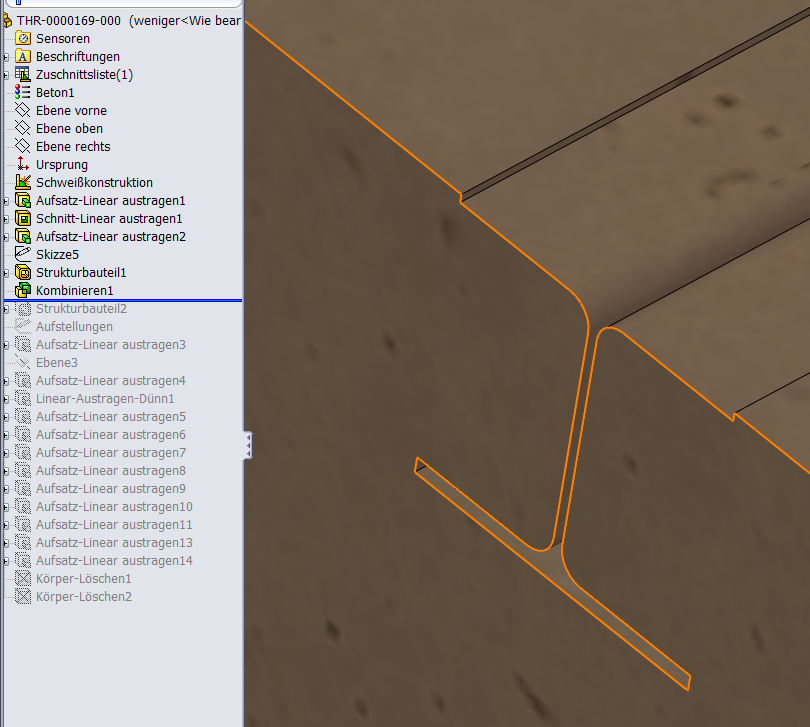Click the Aufsatz-Linear austragen14 greyed icon
This screenshot has width=810, height=727.
pos(23,561)
